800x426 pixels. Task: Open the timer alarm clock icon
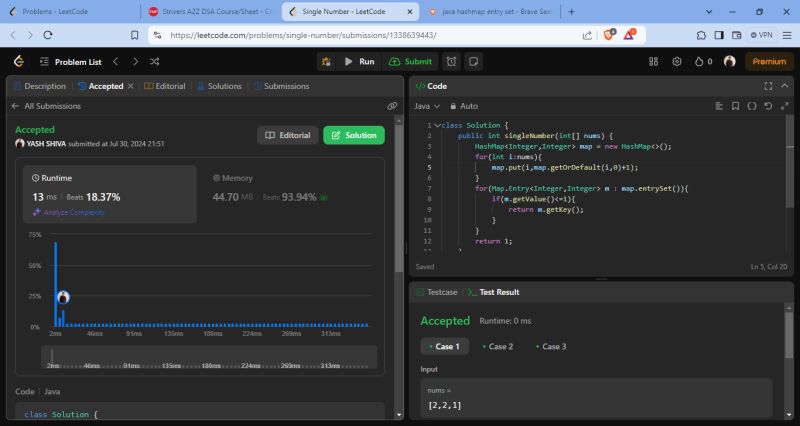452,61
